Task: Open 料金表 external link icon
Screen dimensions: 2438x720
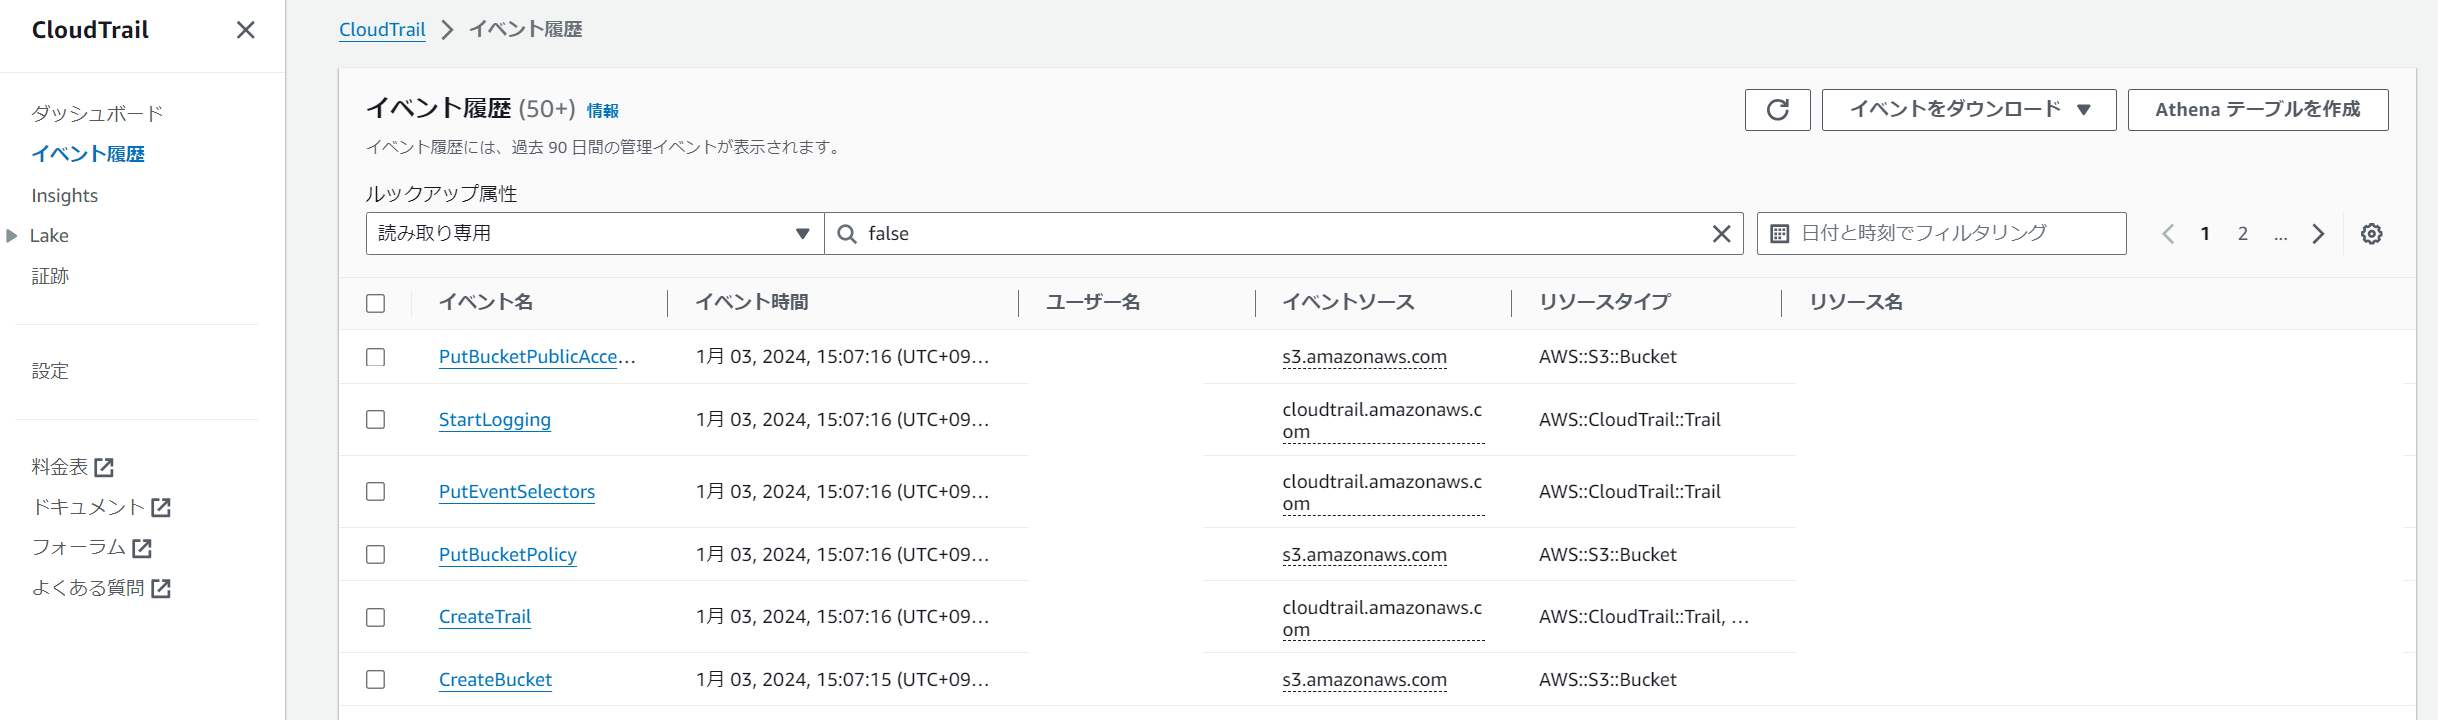Action: tap(104, 467)
